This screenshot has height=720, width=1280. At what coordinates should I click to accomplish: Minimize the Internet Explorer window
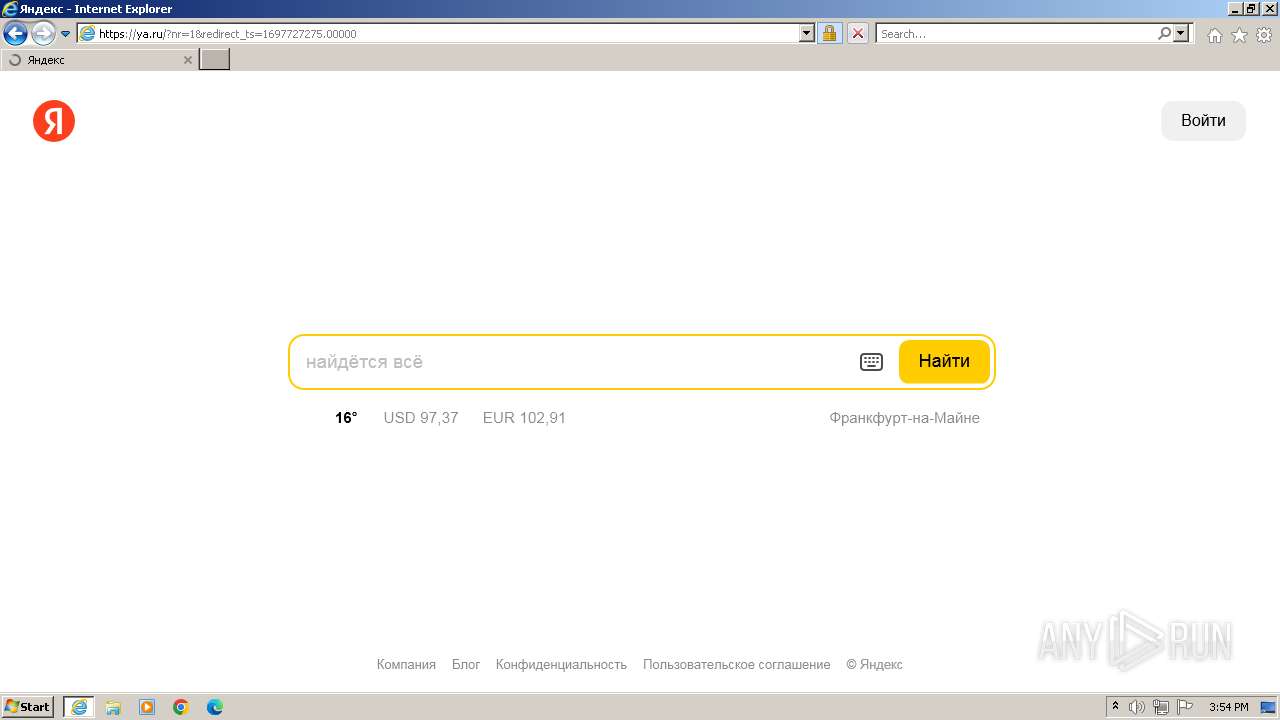click(1233, 9)
